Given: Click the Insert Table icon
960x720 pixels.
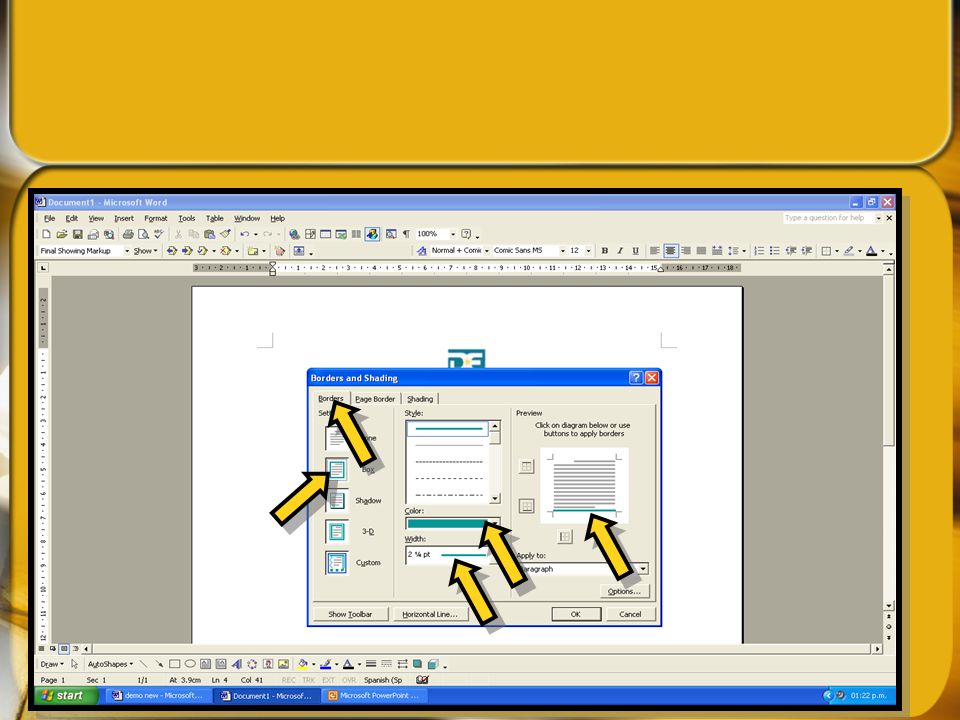Looking at the screenshot, I should [325, 234].
